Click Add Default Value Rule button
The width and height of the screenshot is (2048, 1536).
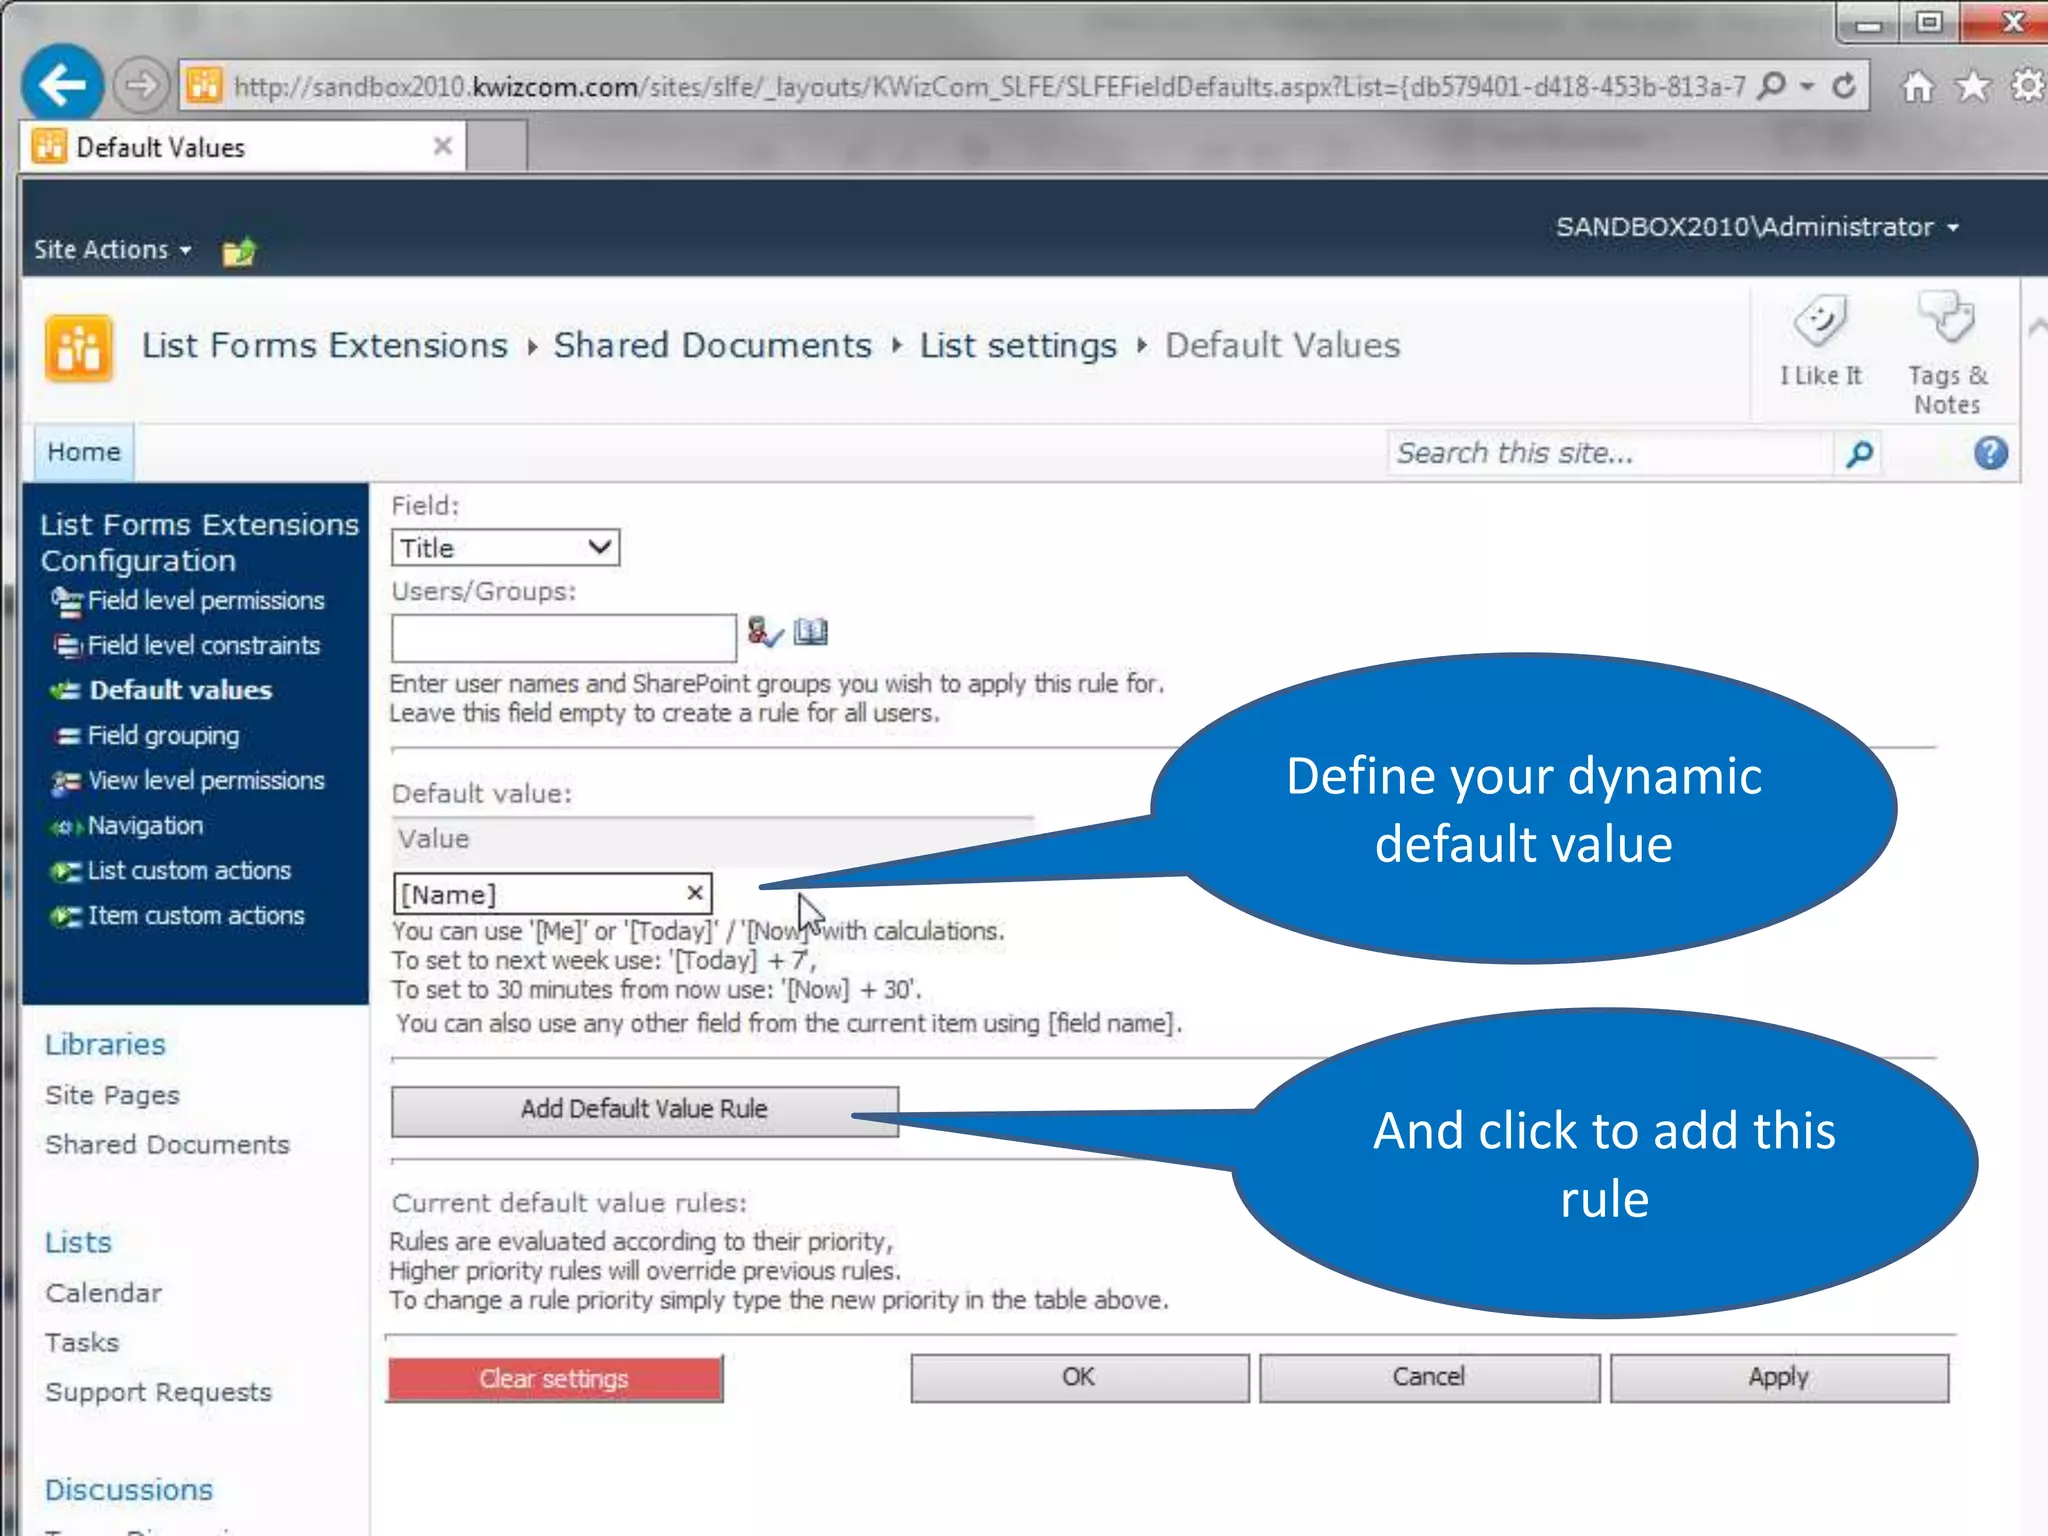[x=645, y=1110]
